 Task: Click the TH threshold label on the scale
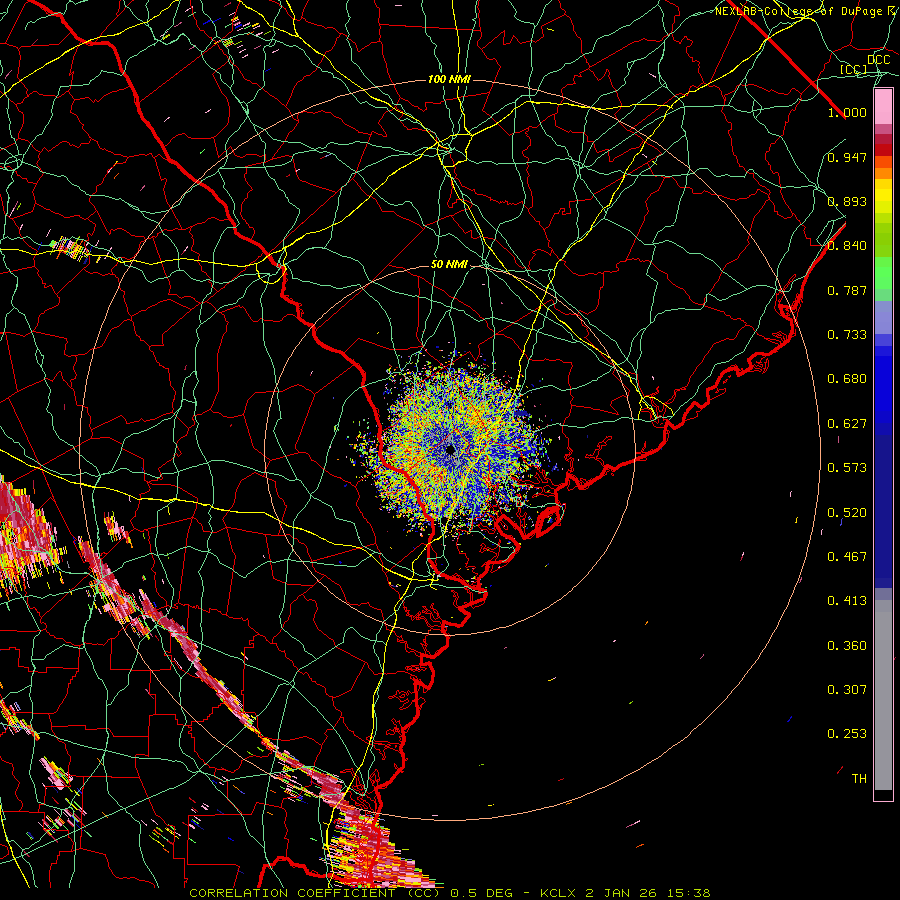(x=859, y=779)
